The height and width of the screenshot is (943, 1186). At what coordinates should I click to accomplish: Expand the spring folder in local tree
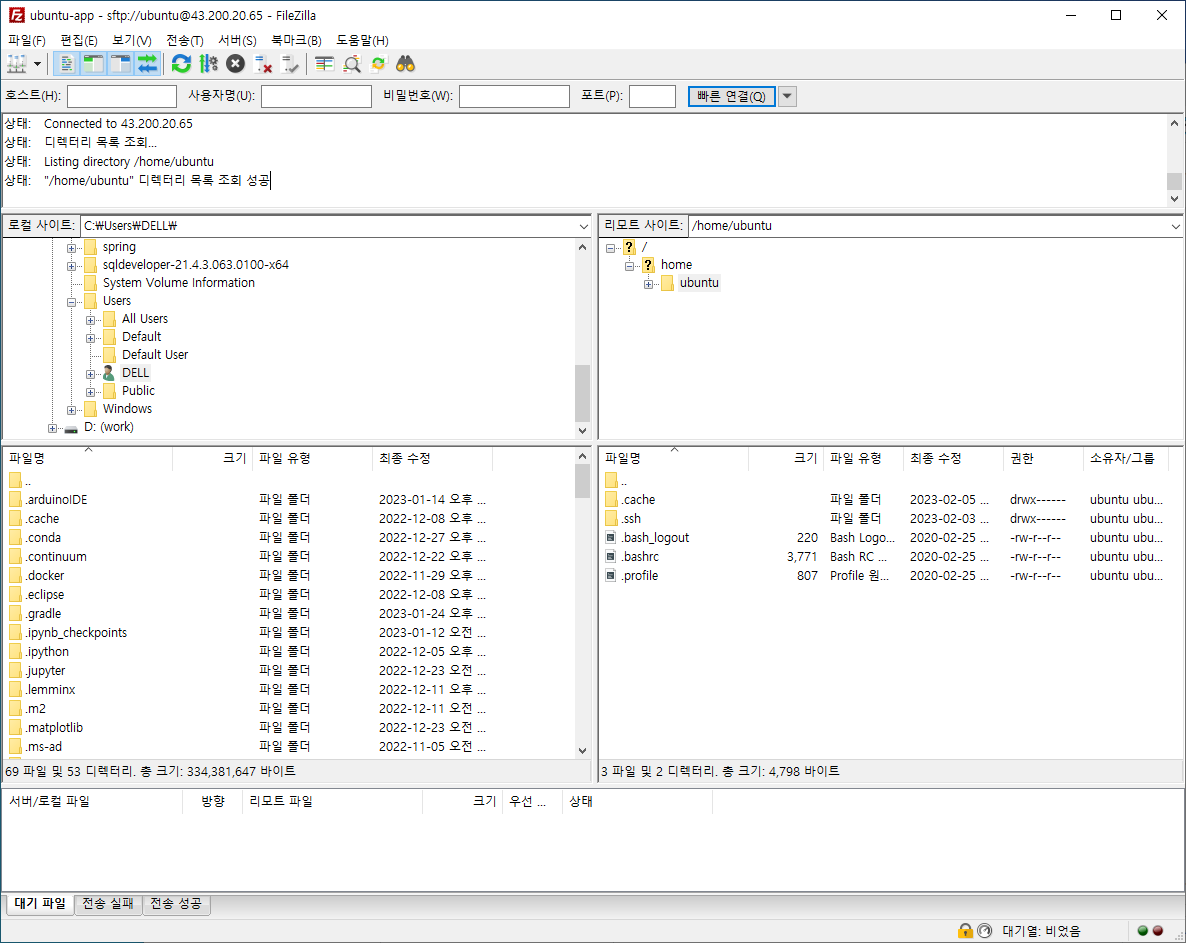pos(72,248)
